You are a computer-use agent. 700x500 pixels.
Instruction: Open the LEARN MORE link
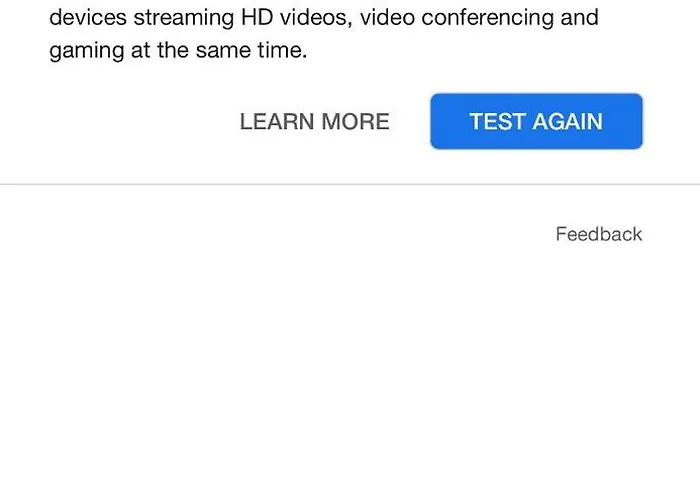(x=314, y=122)
